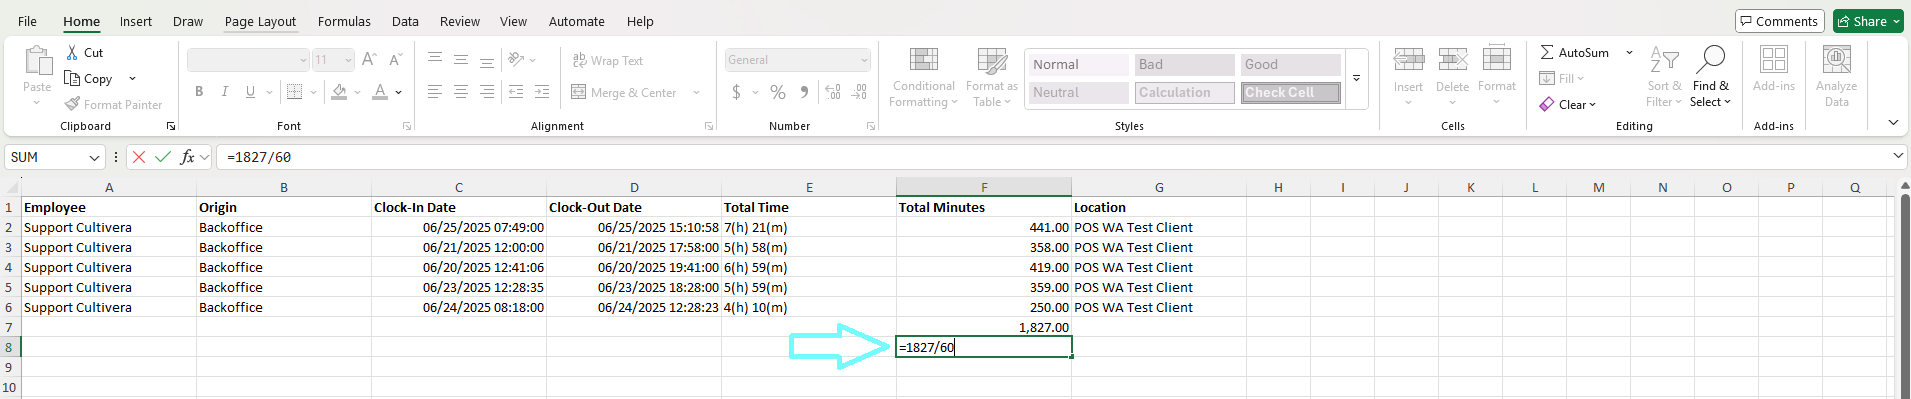Click Decrease Decimal icon
Image resolution: width=1911 pixels, height=399 pixels.
coord(859,92)
